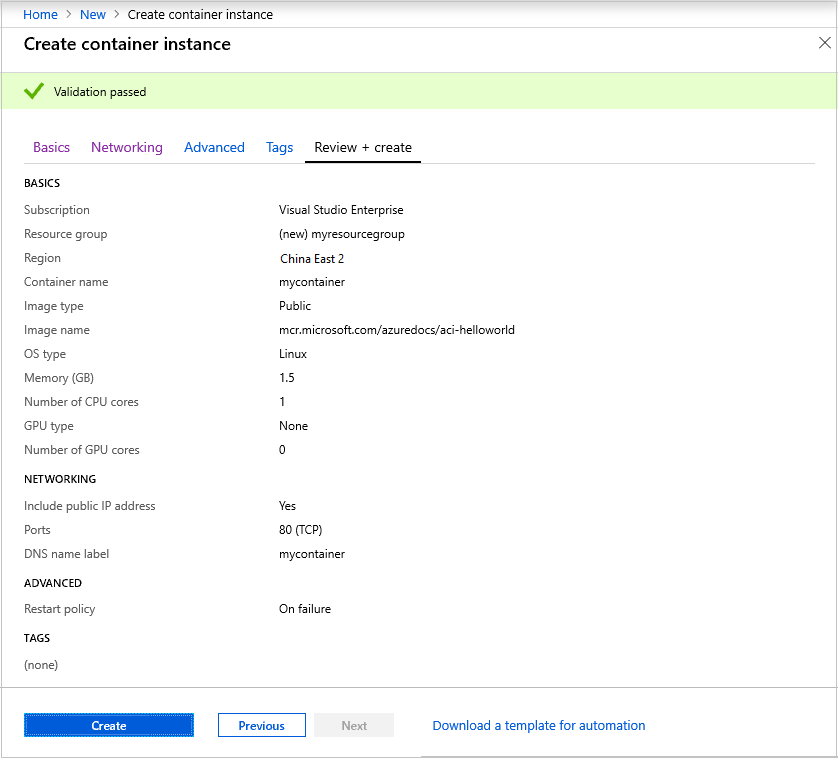The image size is (838, 758).
Task: Close the Create container instance blade
Action: click(x=825, y=43)
